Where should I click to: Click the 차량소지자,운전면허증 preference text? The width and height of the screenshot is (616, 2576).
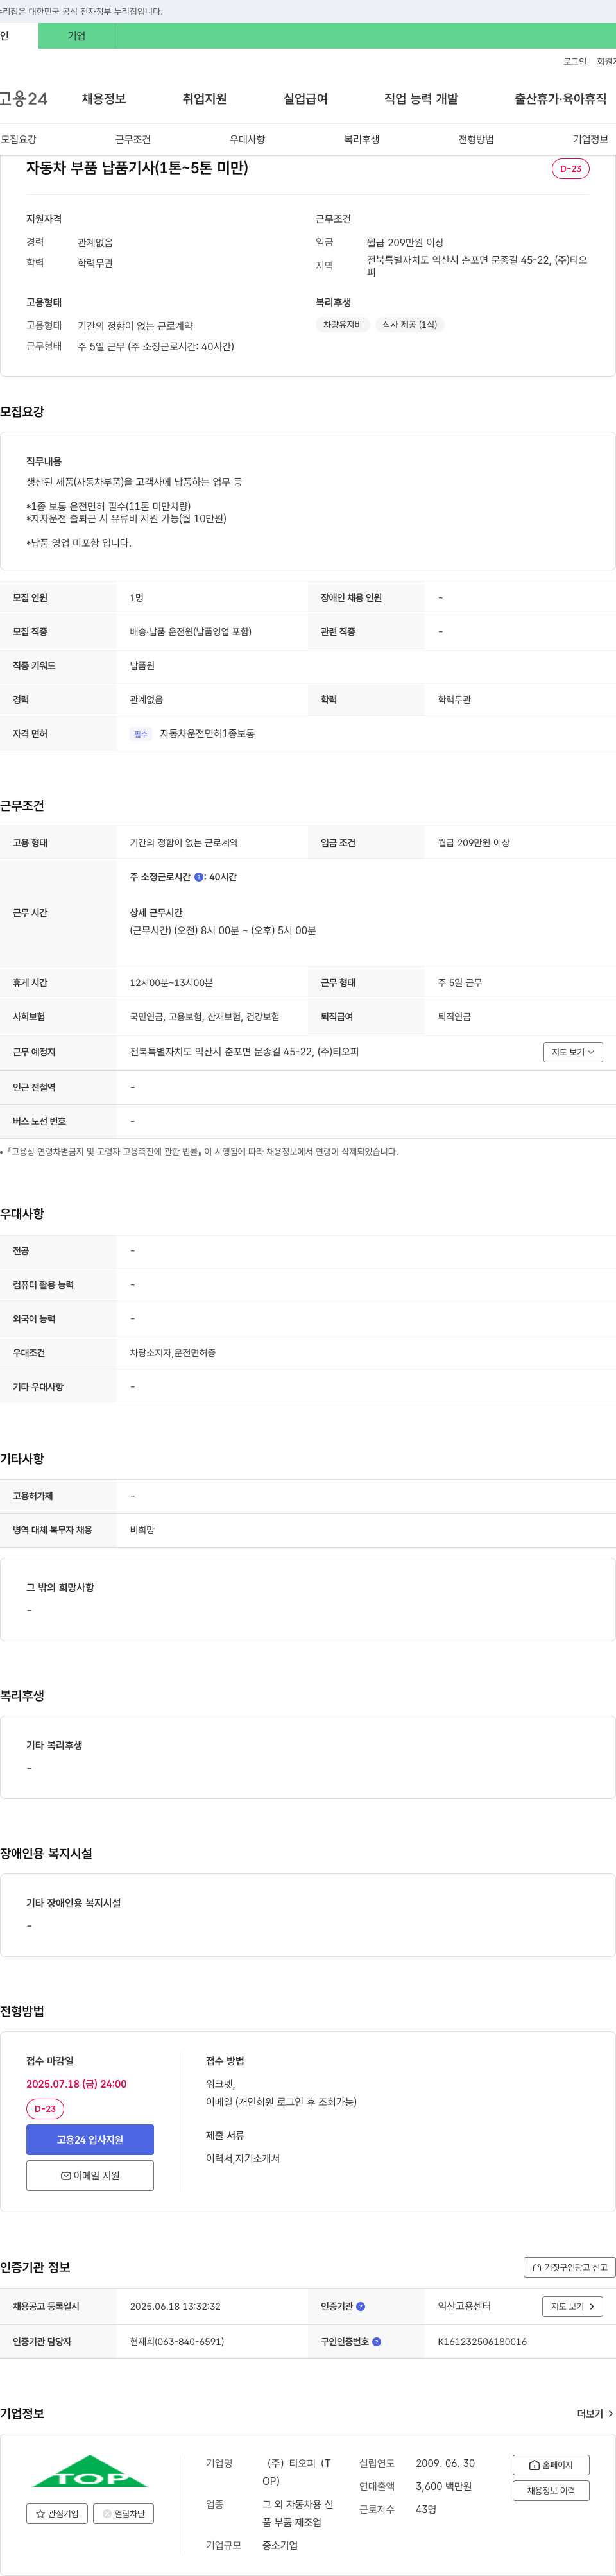pos(173,1353)
